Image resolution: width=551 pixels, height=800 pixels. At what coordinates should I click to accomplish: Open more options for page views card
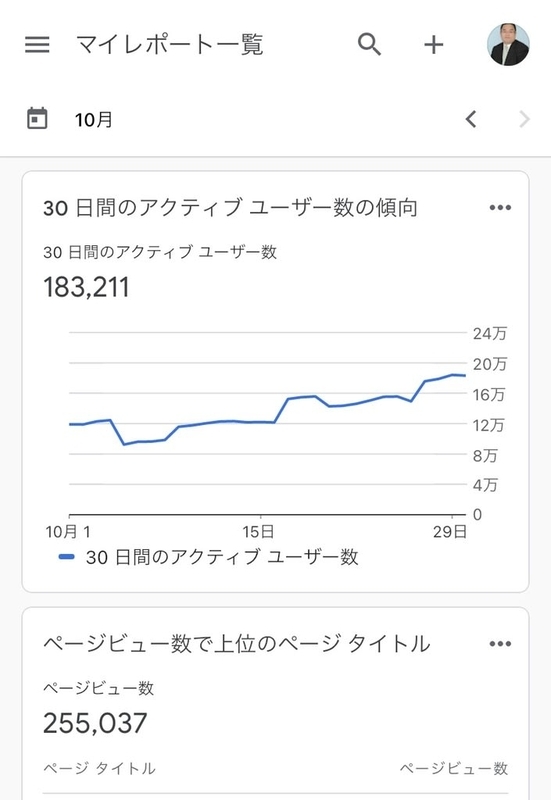[500, 644]
